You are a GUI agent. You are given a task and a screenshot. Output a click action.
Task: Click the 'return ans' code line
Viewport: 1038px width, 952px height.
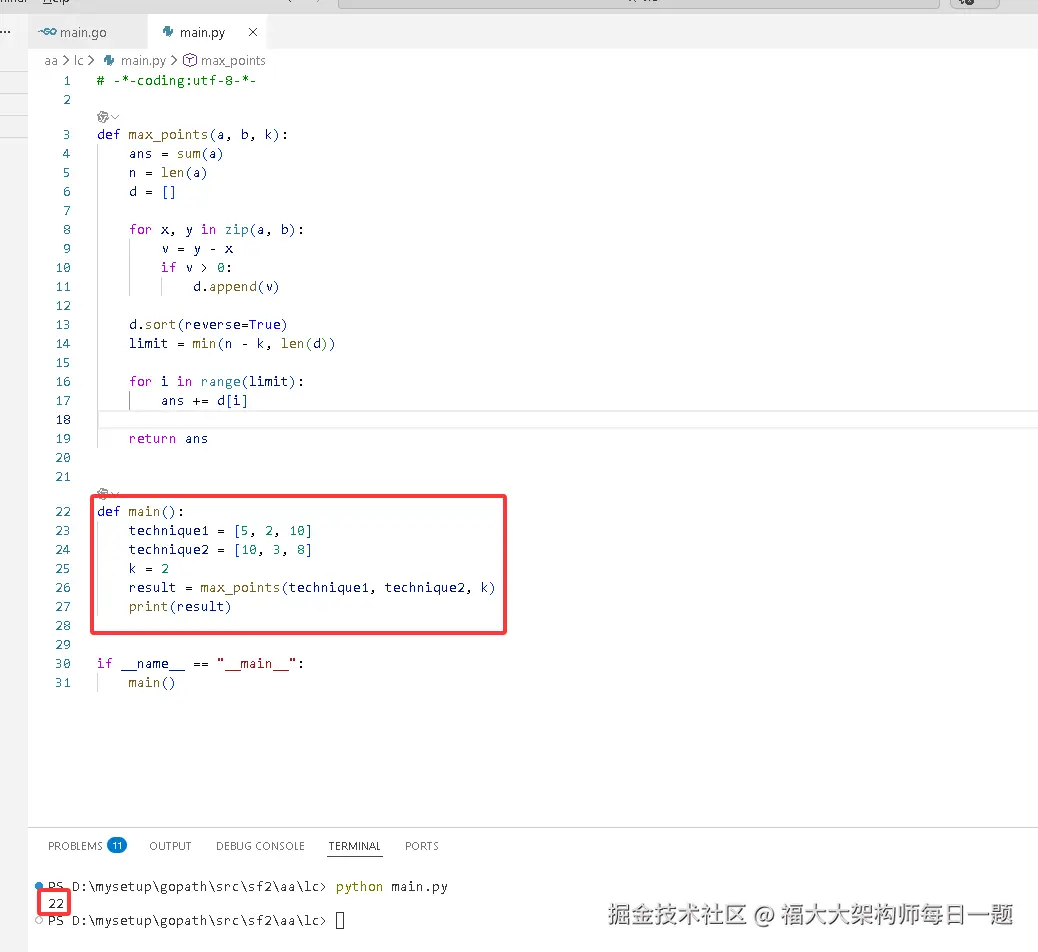168,439
